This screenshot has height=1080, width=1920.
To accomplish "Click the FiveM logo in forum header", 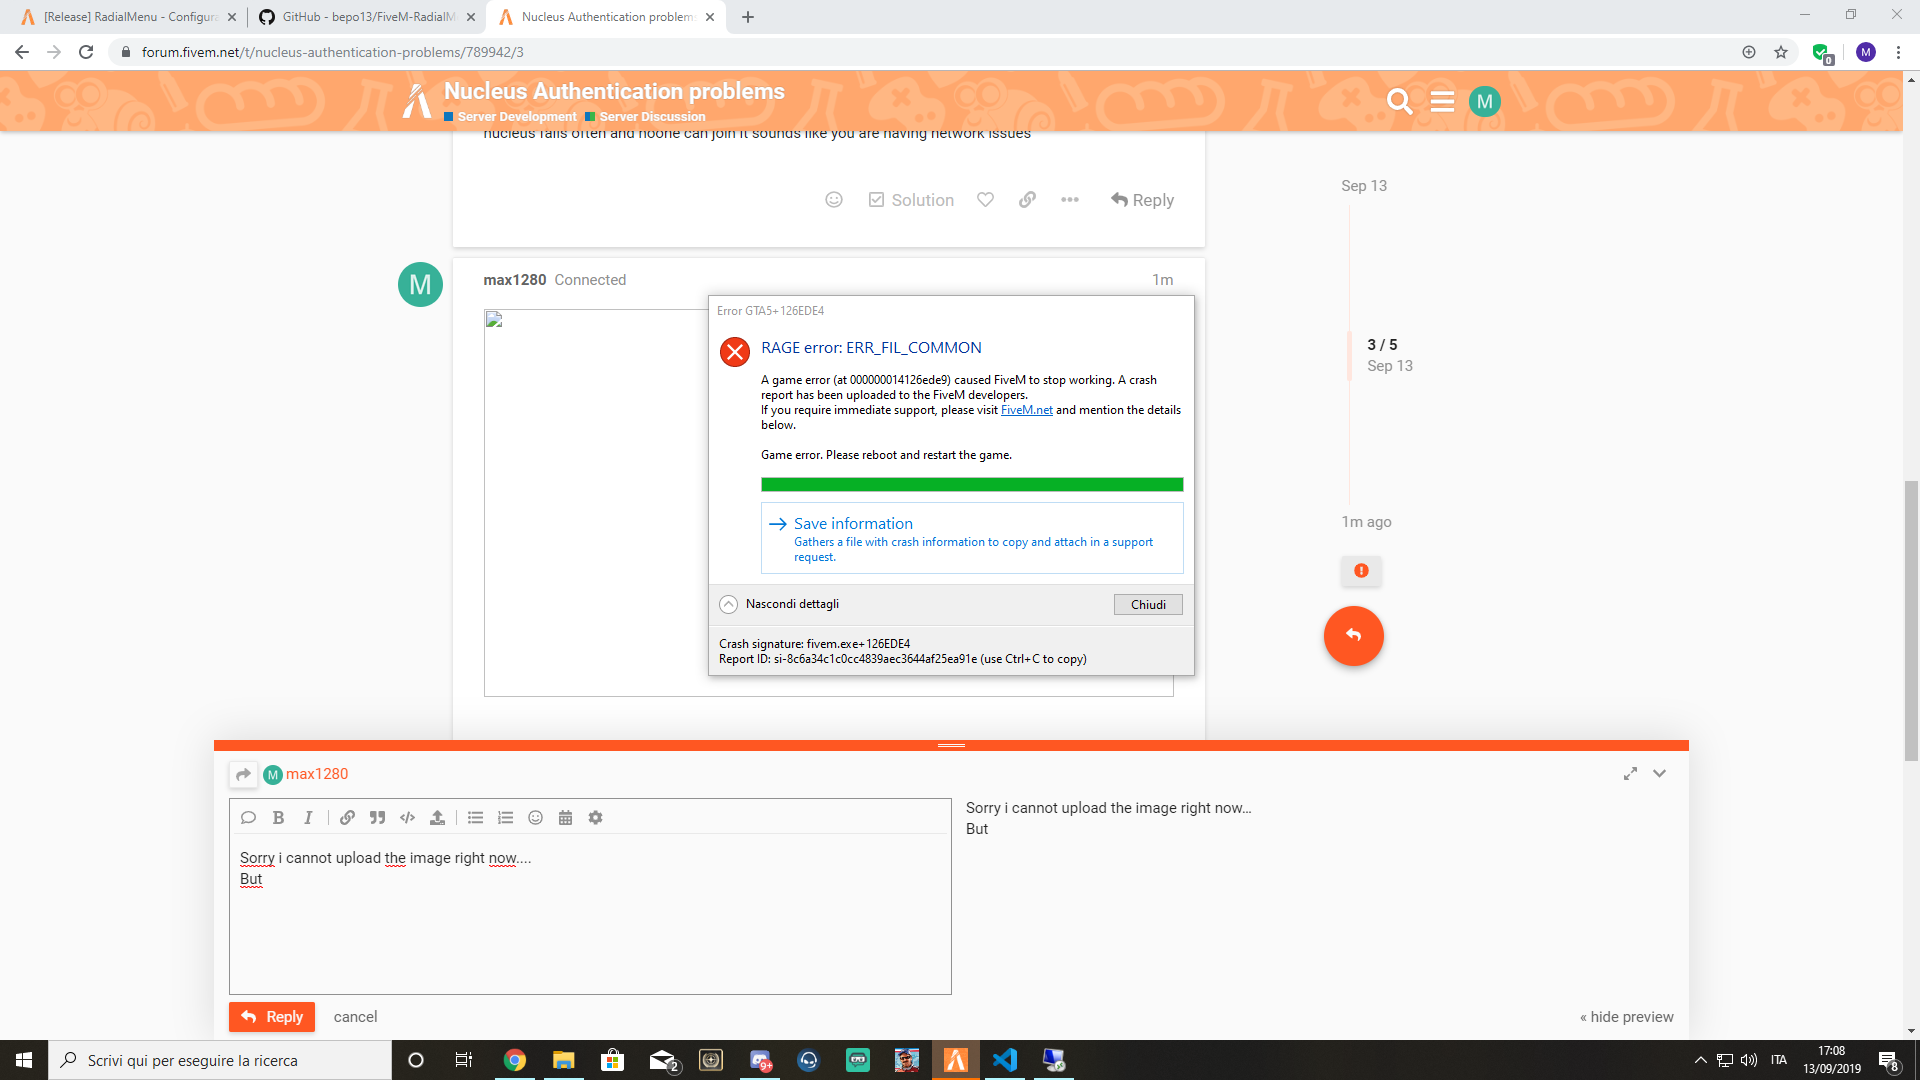I will pyautogui.click(x=417, y=101).
